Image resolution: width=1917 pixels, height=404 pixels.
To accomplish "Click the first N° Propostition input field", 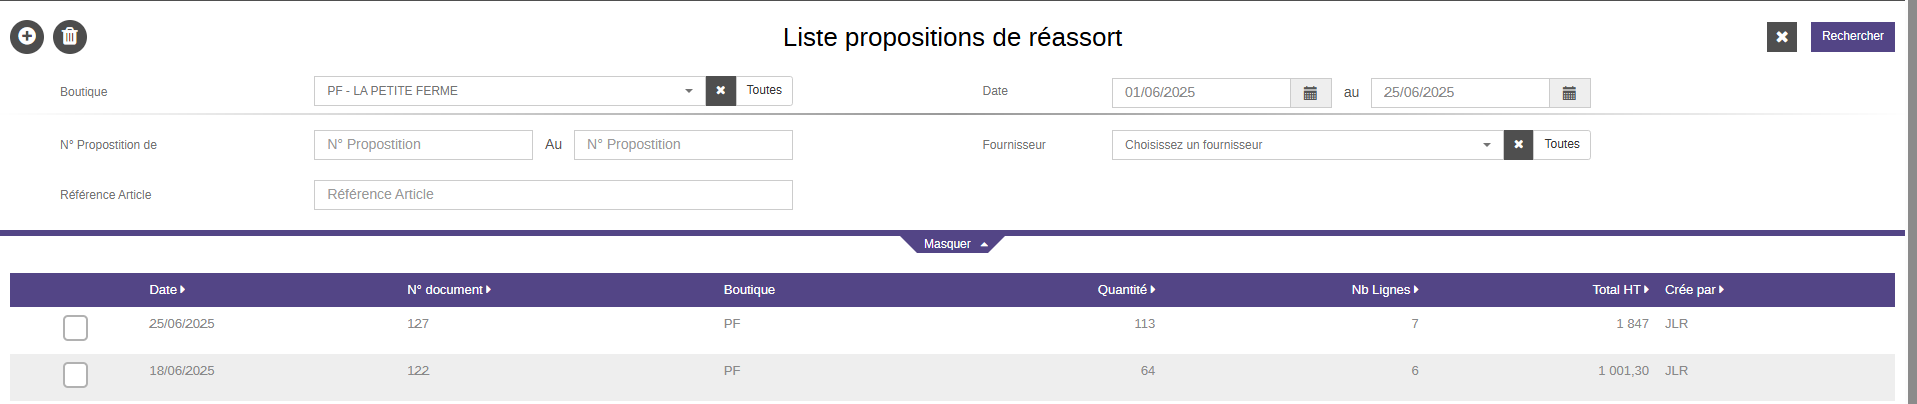I will [x=423, y=145].
